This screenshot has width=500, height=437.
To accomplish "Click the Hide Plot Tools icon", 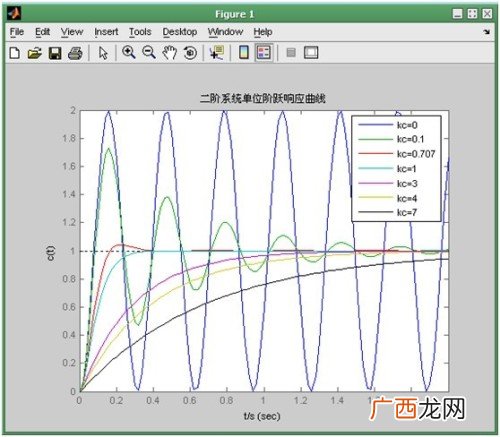I will click(291, 53).
